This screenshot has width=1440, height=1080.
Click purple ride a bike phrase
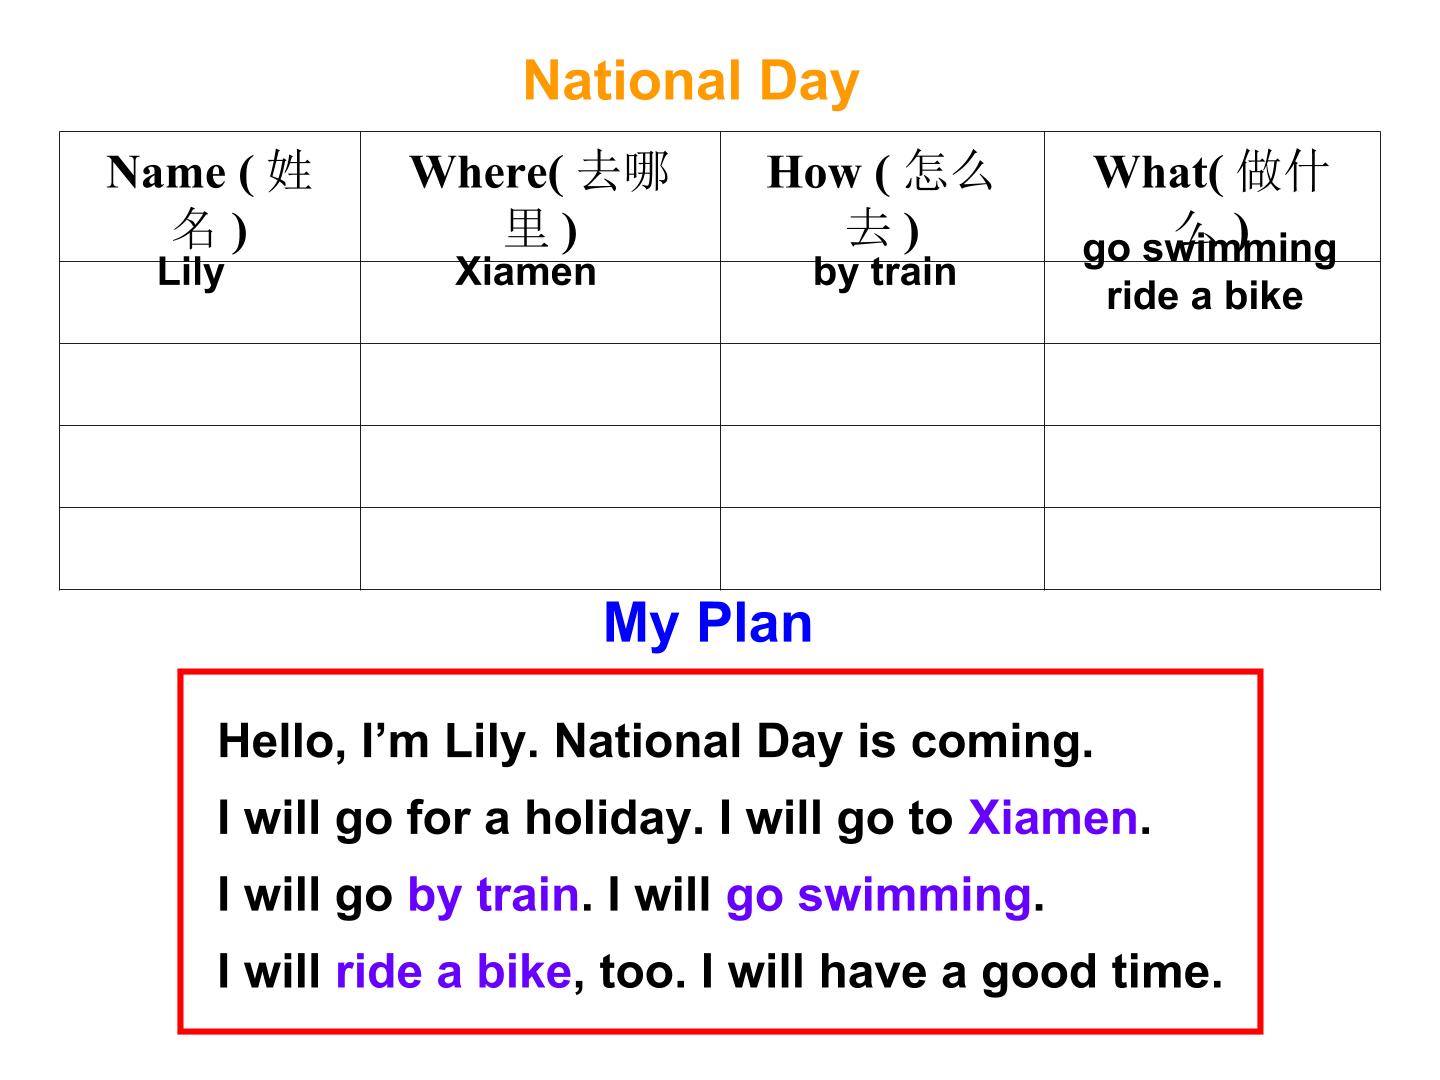pyautogui.click(x=453, y=971)
